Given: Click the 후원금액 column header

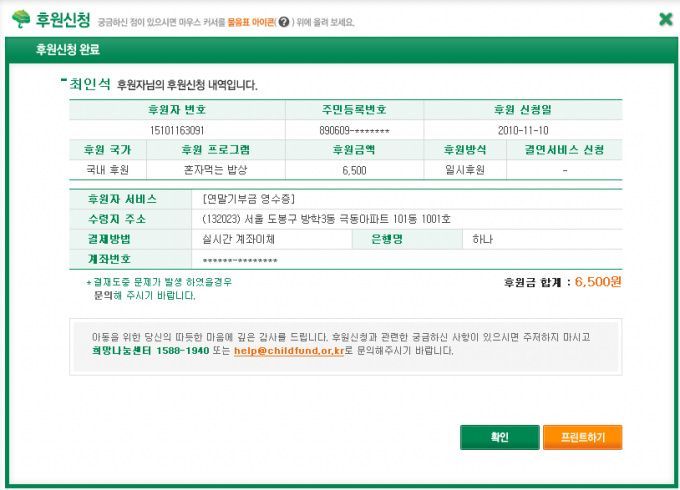Looking at the screenshot, I should (x=354, y=150).
